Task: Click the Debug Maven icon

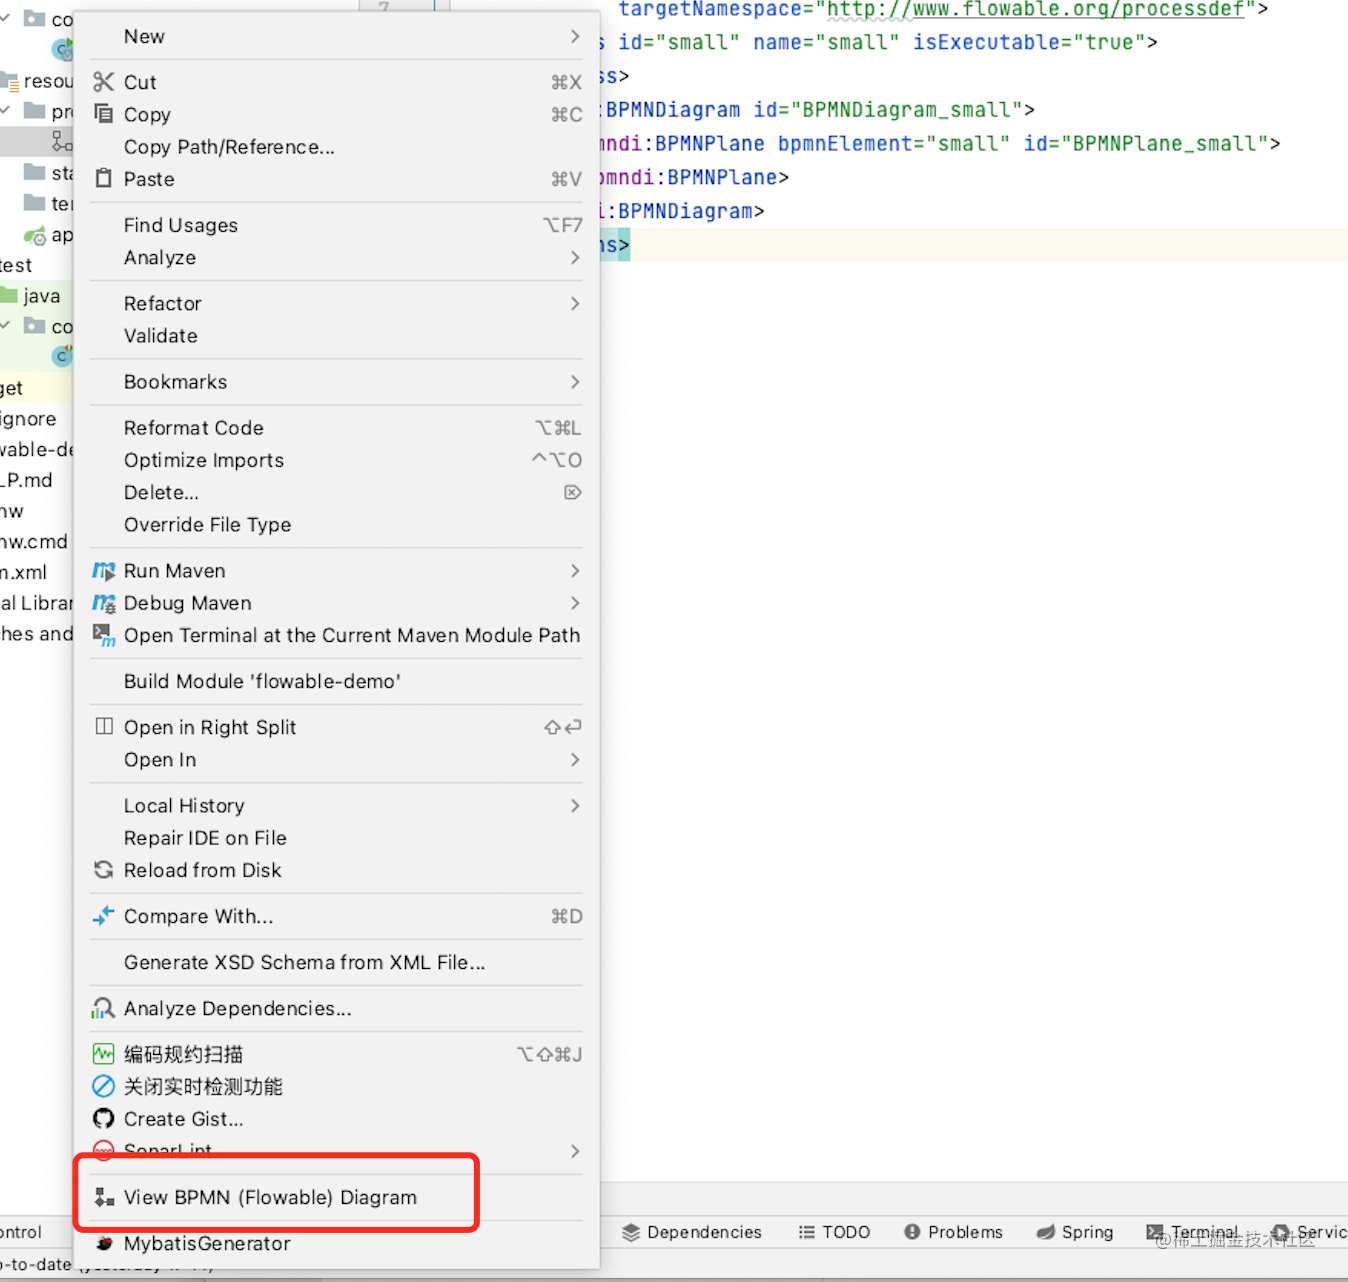Action: (x=104, y=603)
